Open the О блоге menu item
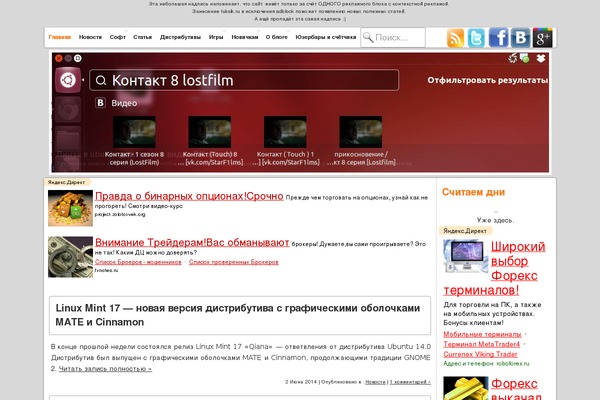This screenshot has height=400, width=600. [x=276, y=37]
